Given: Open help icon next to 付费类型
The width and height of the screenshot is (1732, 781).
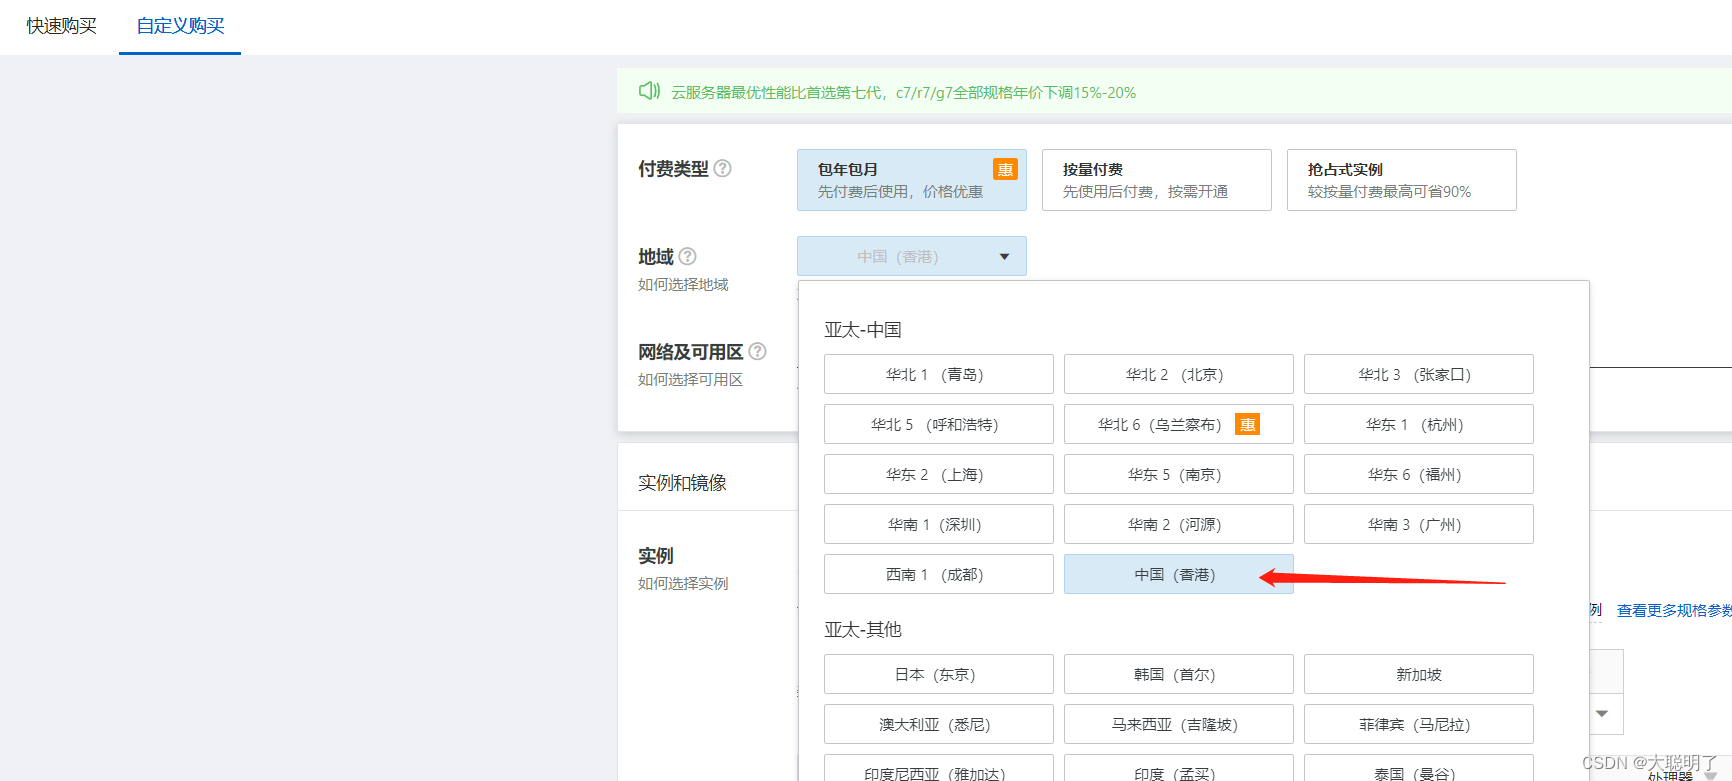Looking at the screenshot, I should (722, 168).
